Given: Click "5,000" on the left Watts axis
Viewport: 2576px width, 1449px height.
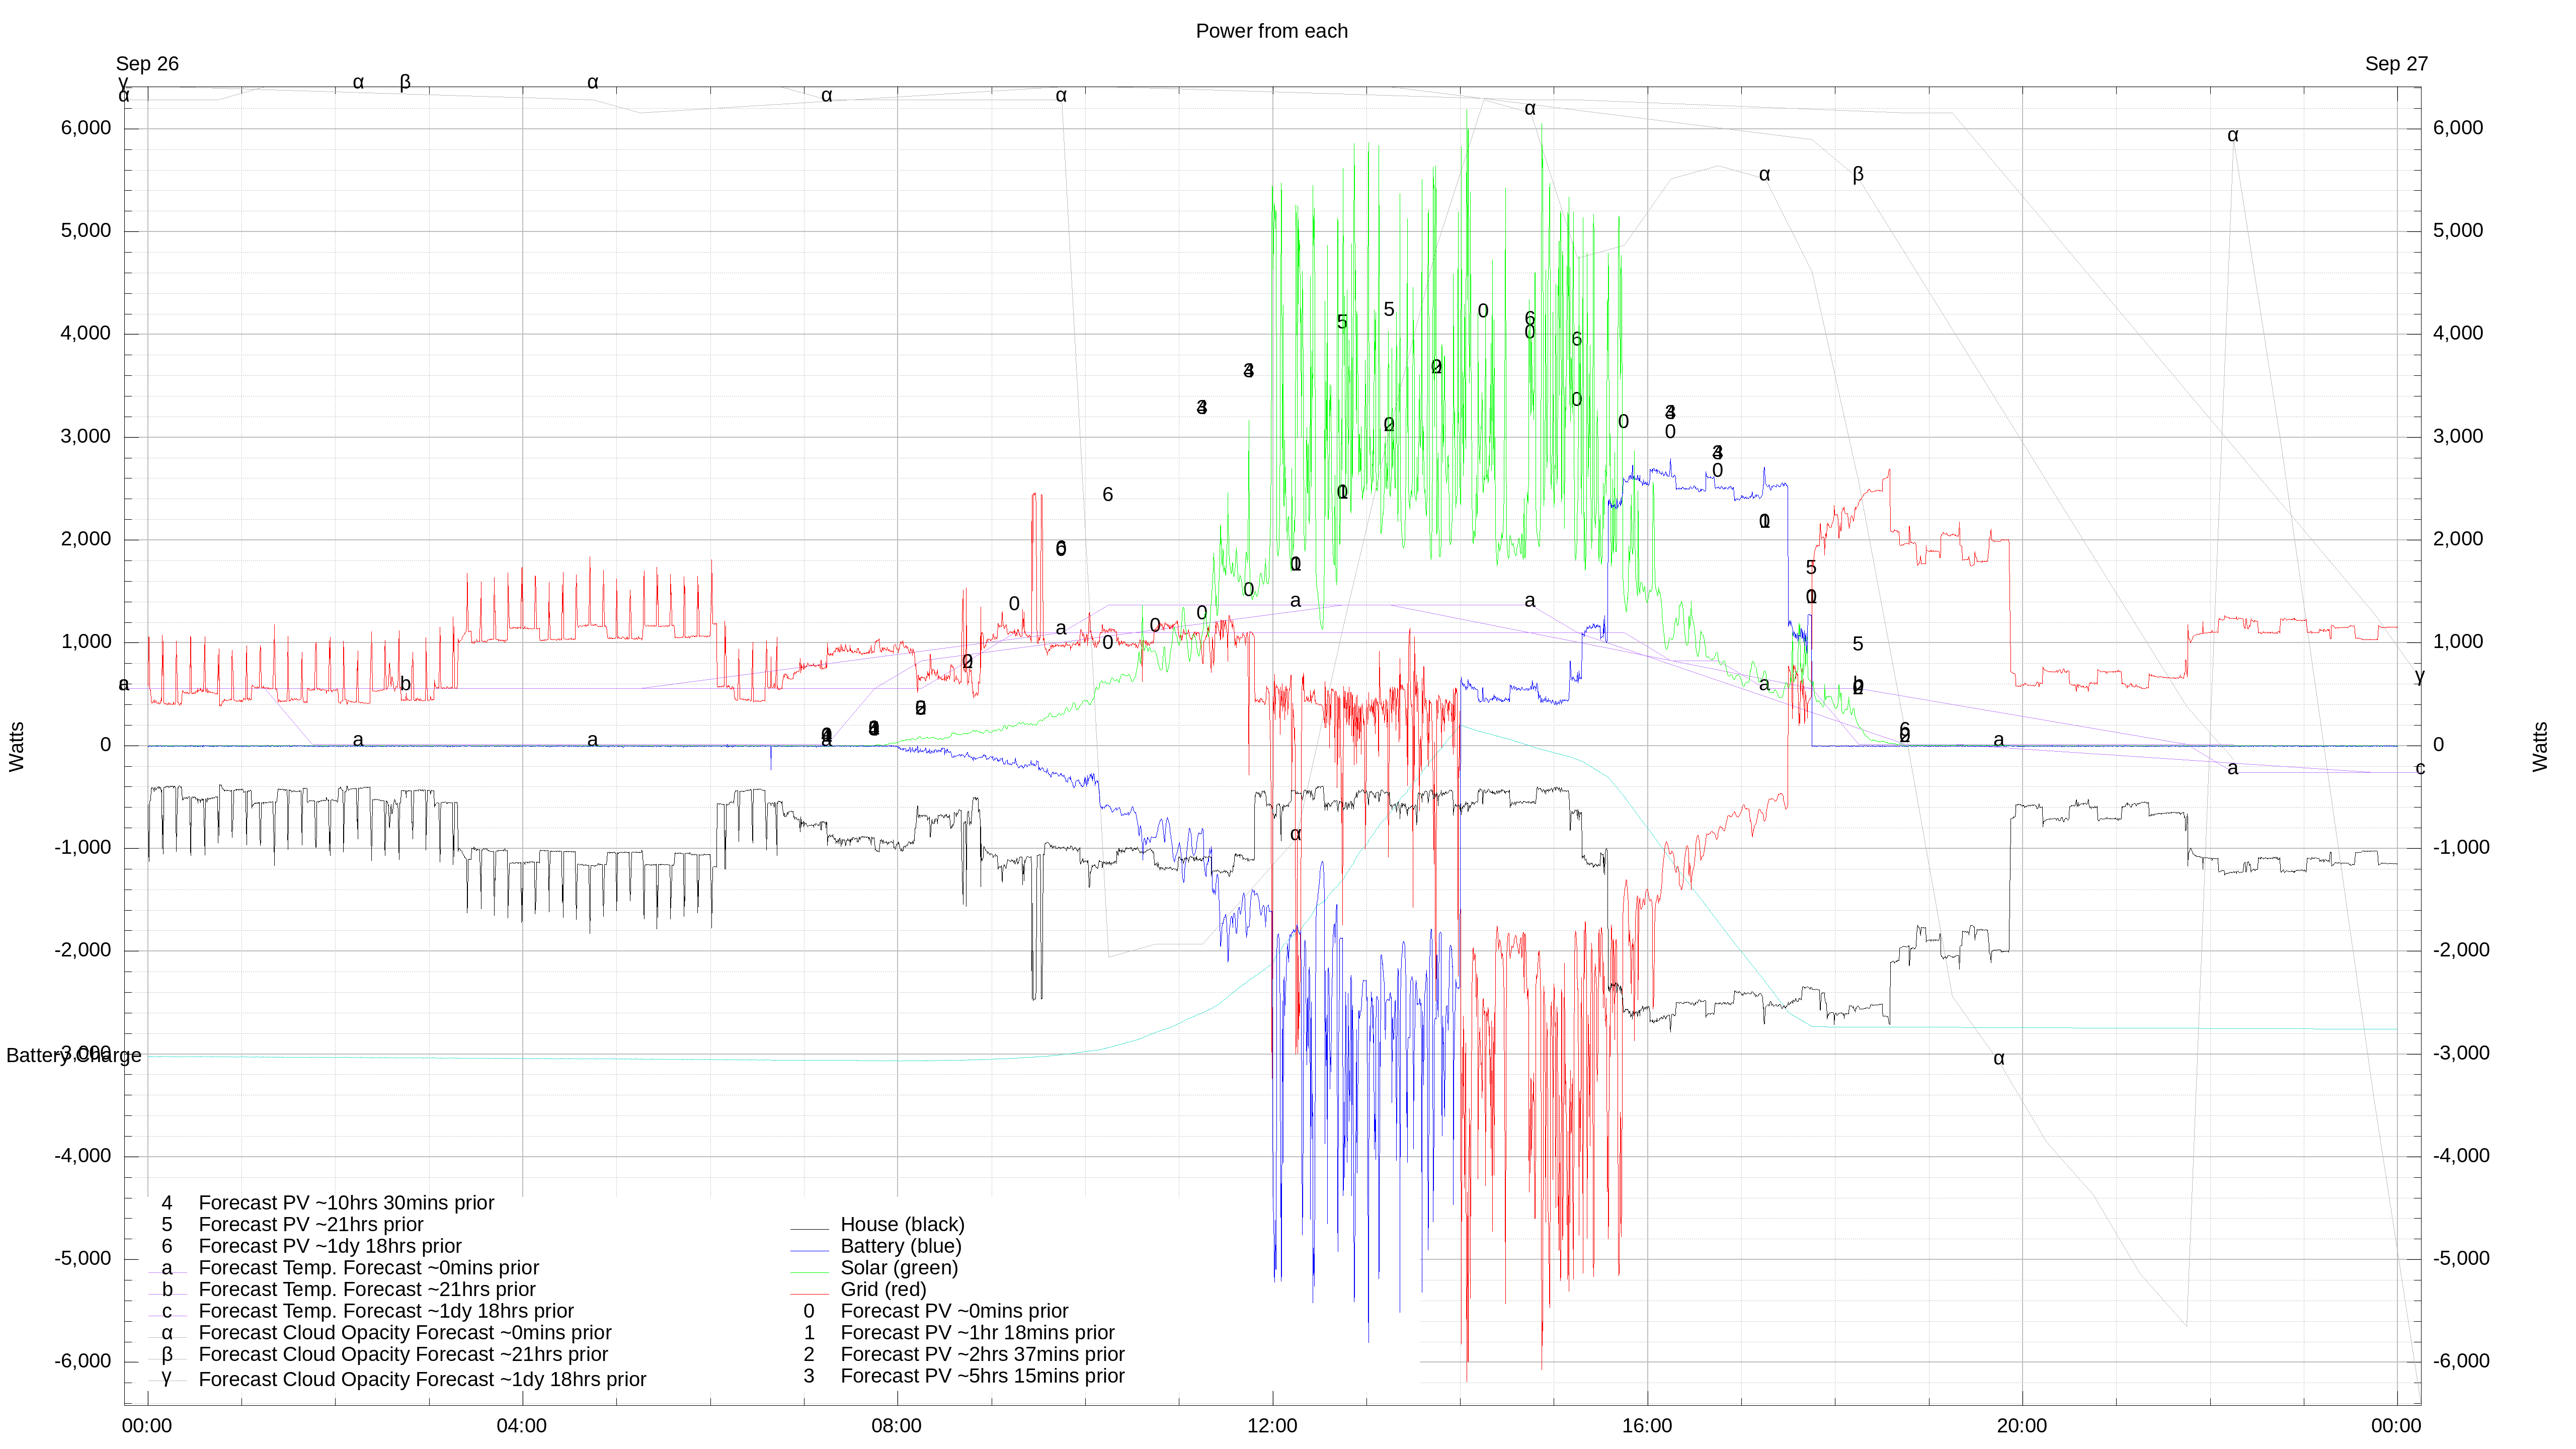Looking at the screenshot, I should [x=86, y=231].
